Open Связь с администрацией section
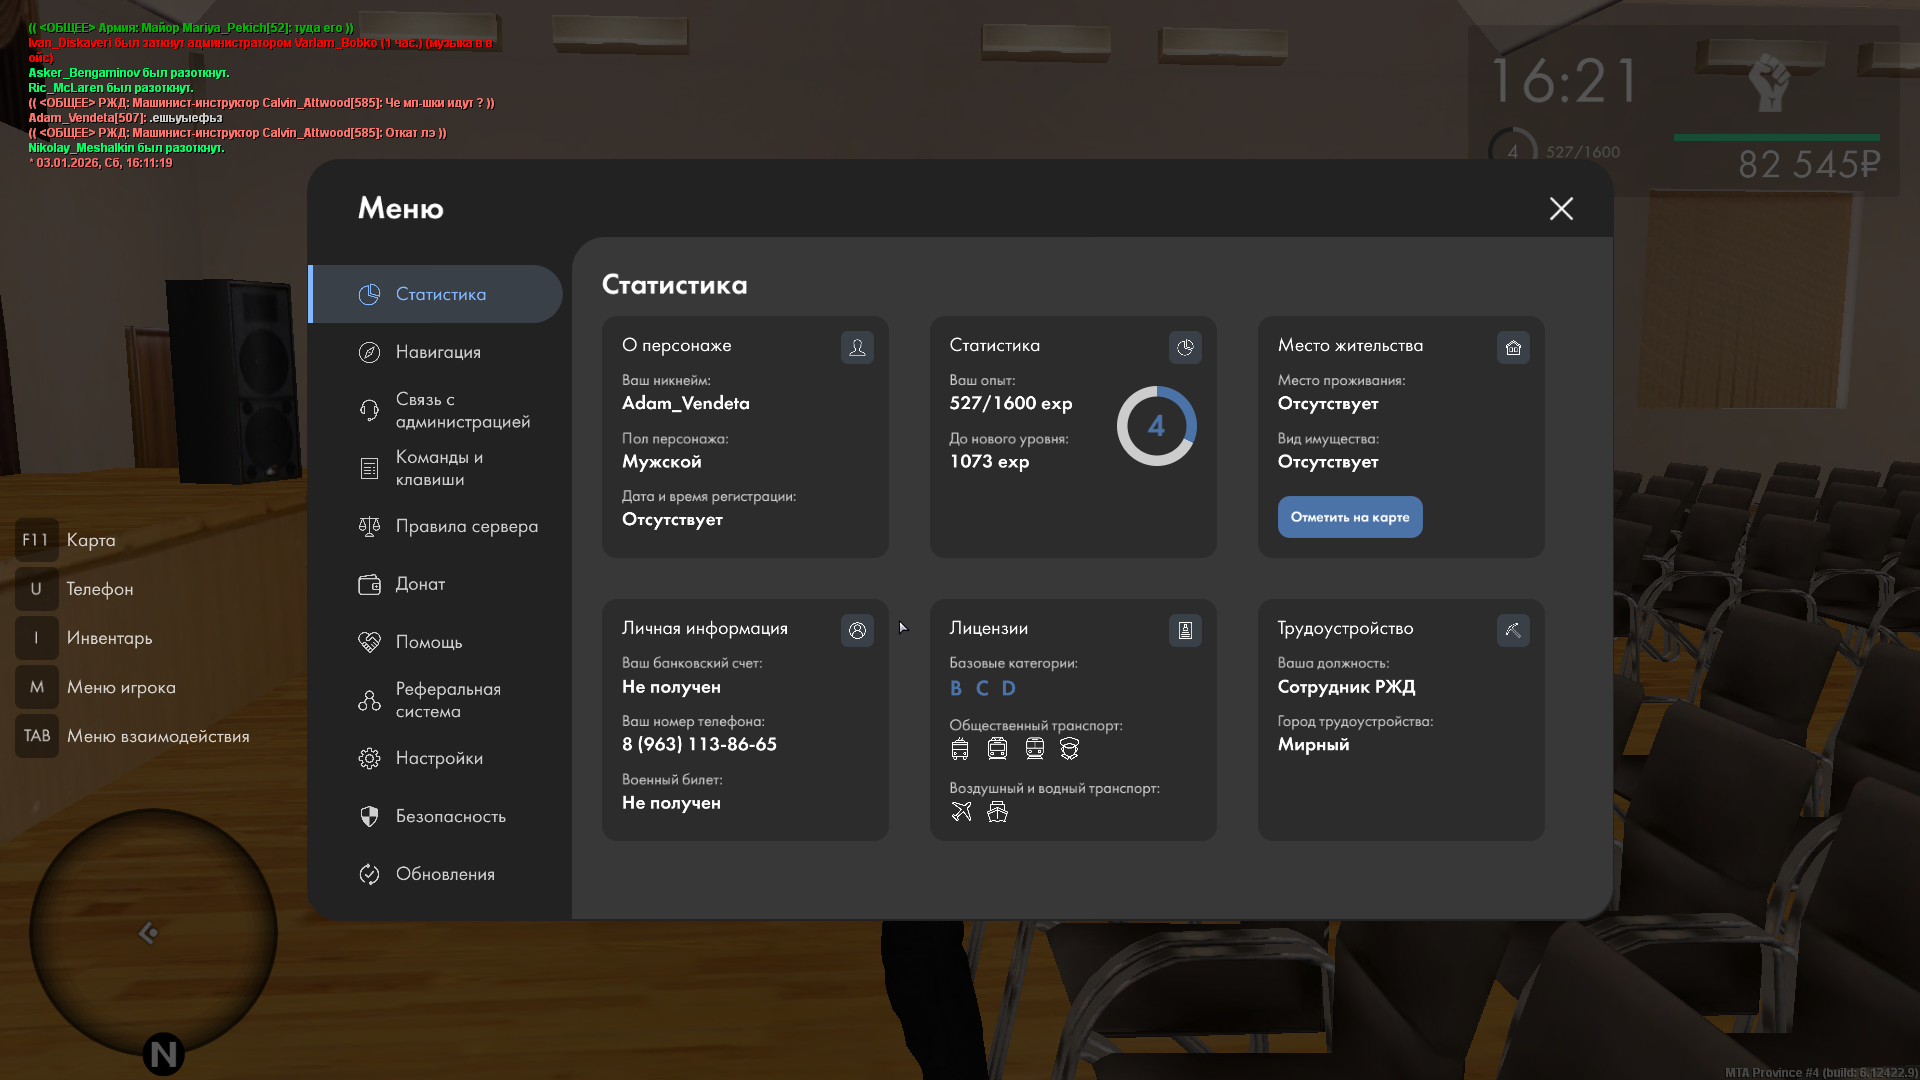This screenshot has height=1080, width=1920. tap(462, 410)
